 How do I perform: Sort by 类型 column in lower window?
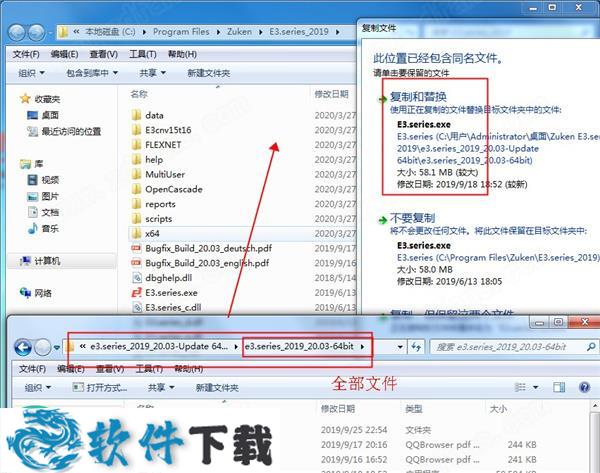(x=414, y=409)
